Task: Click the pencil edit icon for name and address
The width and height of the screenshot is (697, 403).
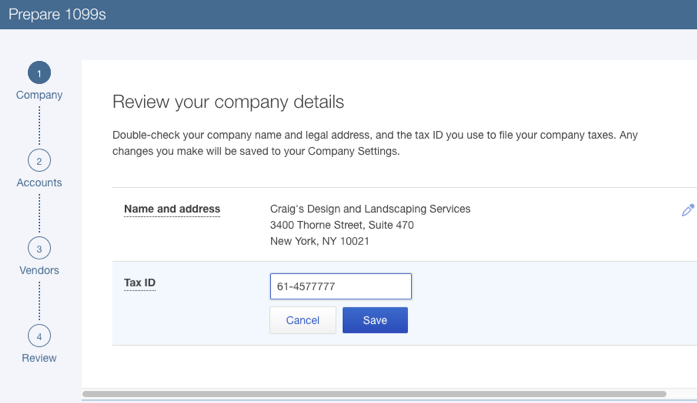Action: point(687,210)
